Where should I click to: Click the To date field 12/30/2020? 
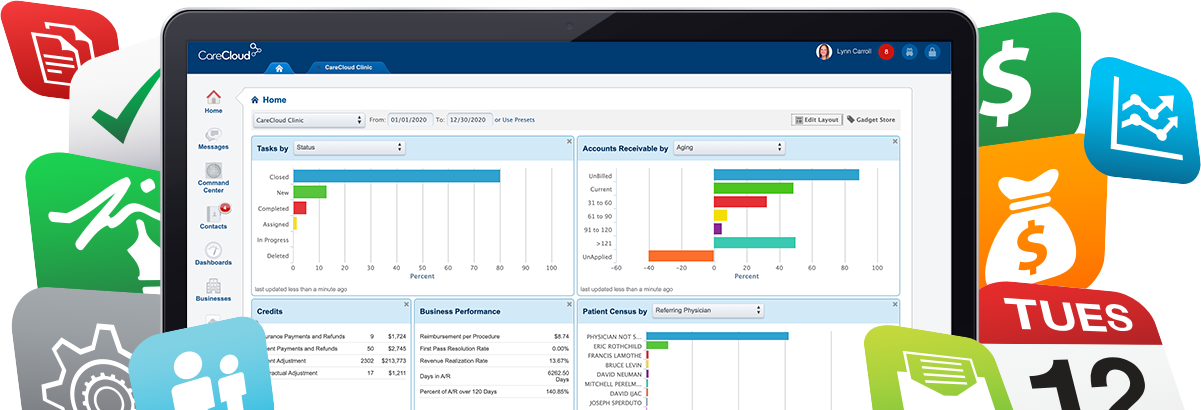(x=468, y=120)
